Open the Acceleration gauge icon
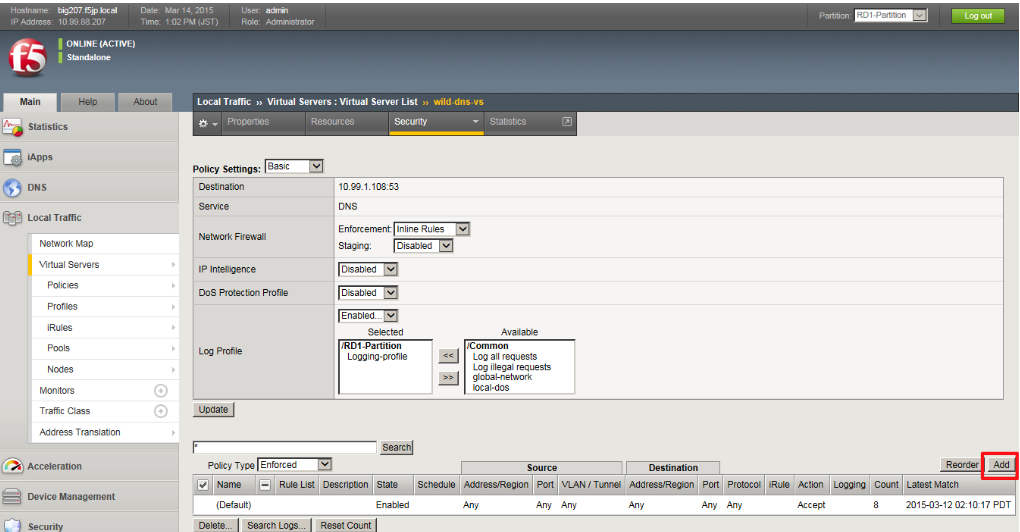This screenshot has width=1020, height=532. [x=12, y=466]
